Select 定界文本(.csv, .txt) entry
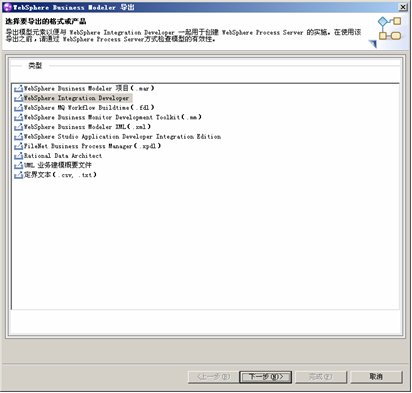 coord(60,175)
